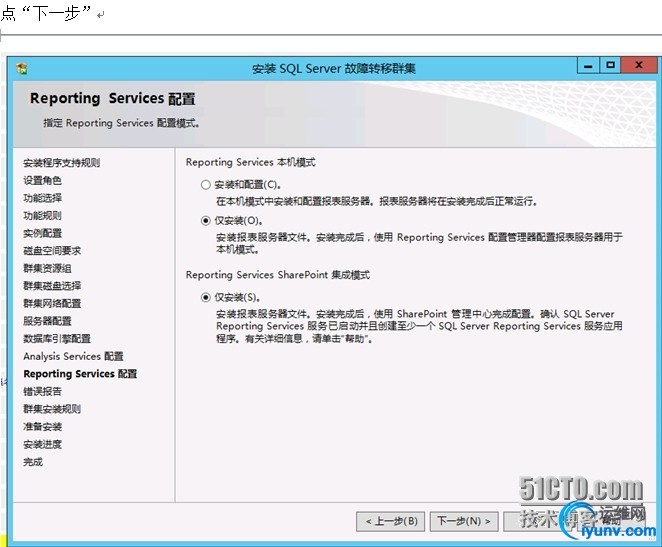Image resolution: width=662 pixels, height=547 pixels.
Task: Go to the 功能规则 step
Action: [43, 216]
